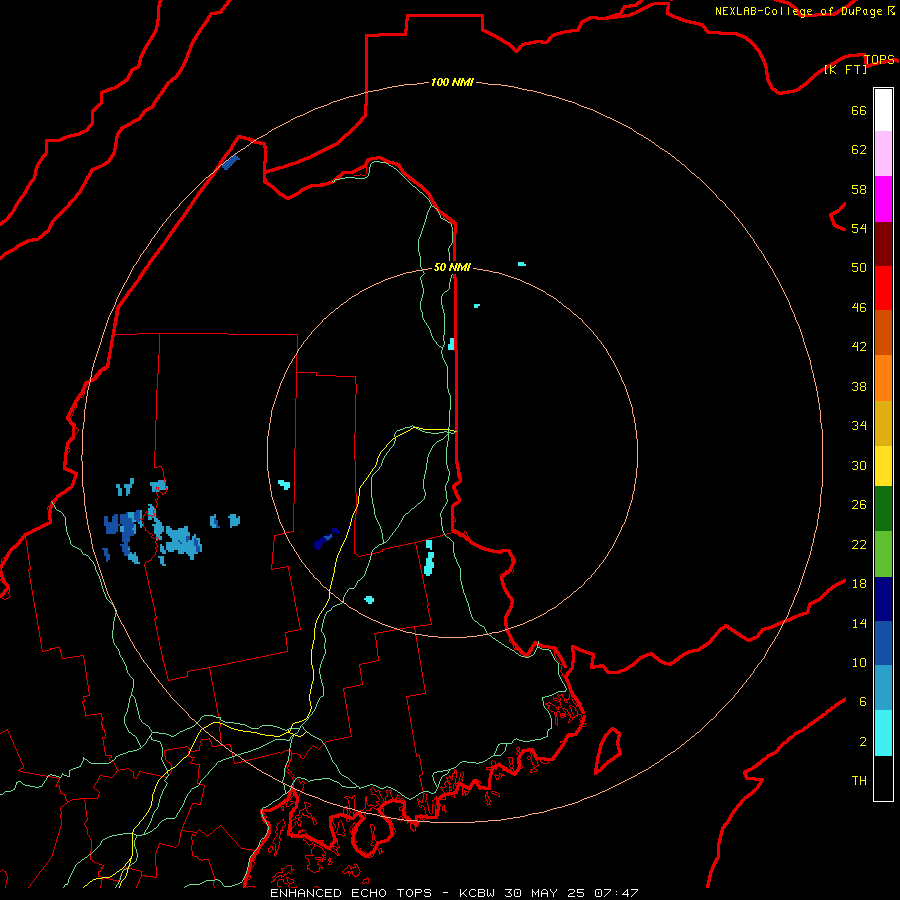Click the TOPS legend title
900x900 pixels.
click(879, 59)
